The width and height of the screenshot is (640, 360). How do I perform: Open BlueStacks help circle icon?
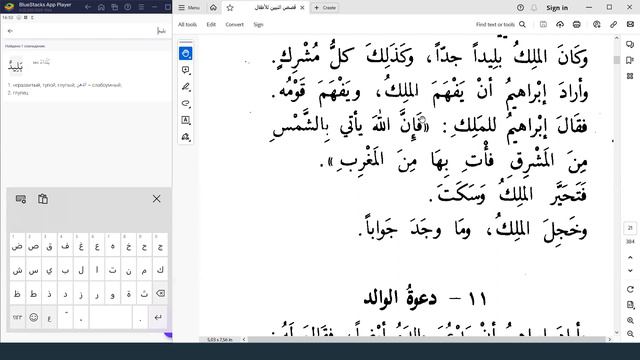click(128, 7)
